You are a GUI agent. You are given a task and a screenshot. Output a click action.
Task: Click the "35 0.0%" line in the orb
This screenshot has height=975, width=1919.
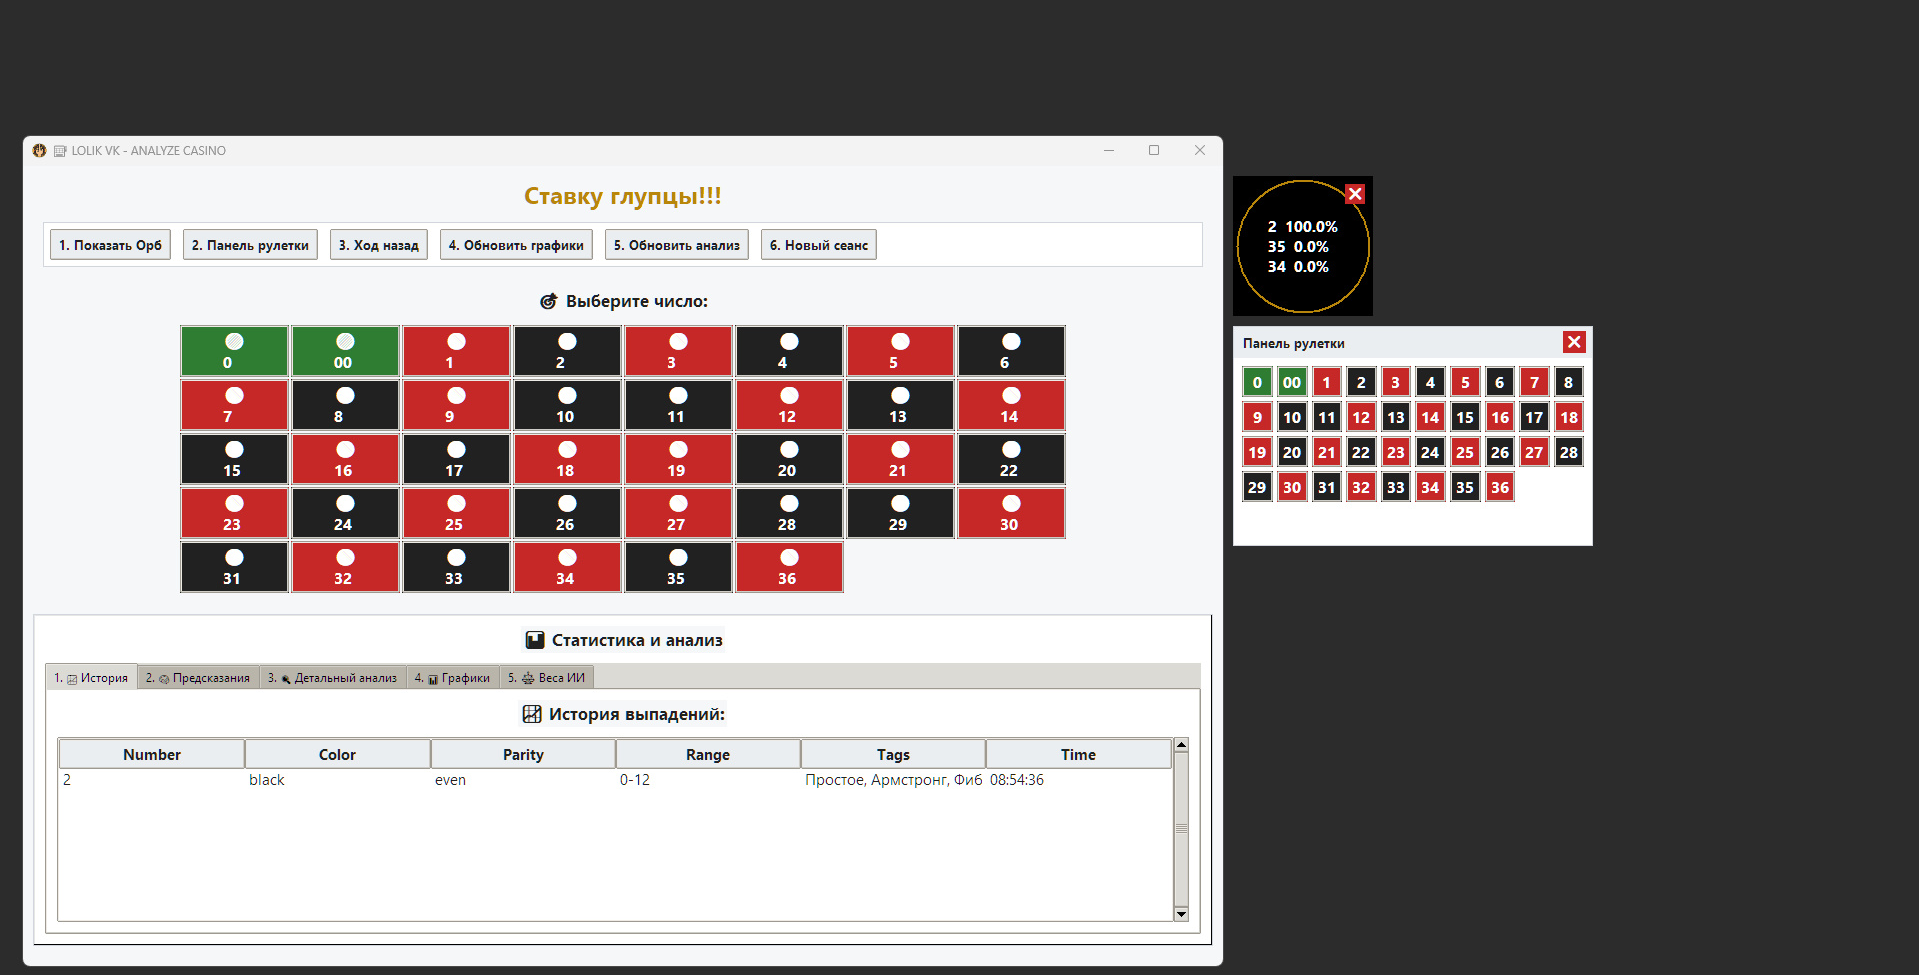click(1298, 247)
